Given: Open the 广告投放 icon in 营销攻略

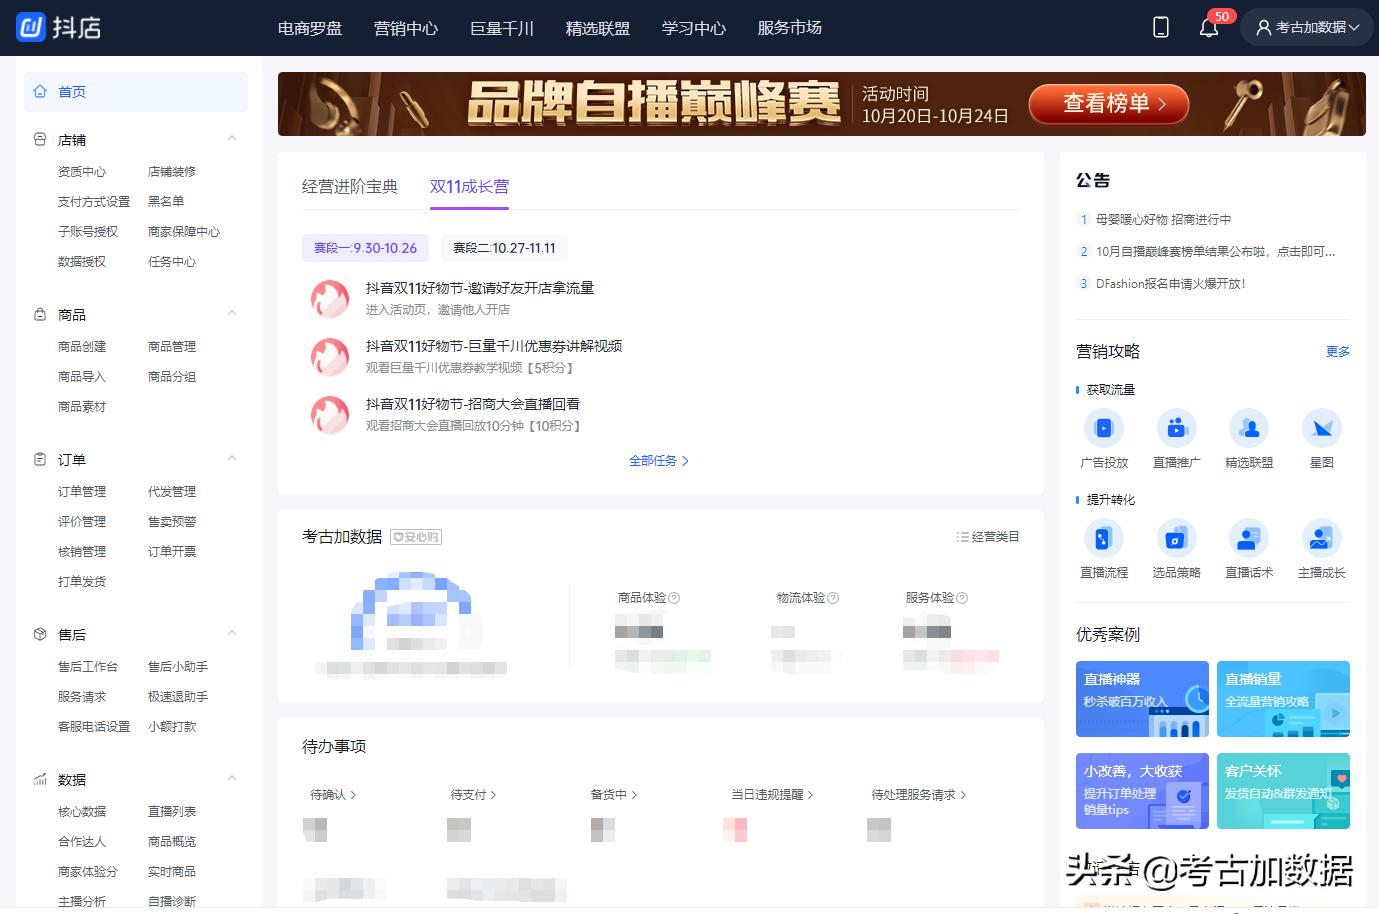Looking at the screenshot, I should (x=1104, y=429).
